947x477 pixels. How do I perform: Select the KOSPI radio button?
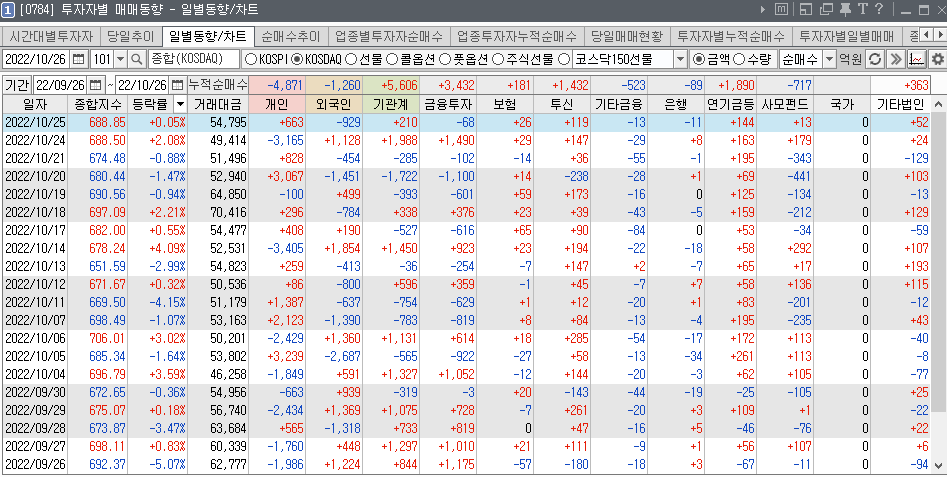click(x=251, y=59)
